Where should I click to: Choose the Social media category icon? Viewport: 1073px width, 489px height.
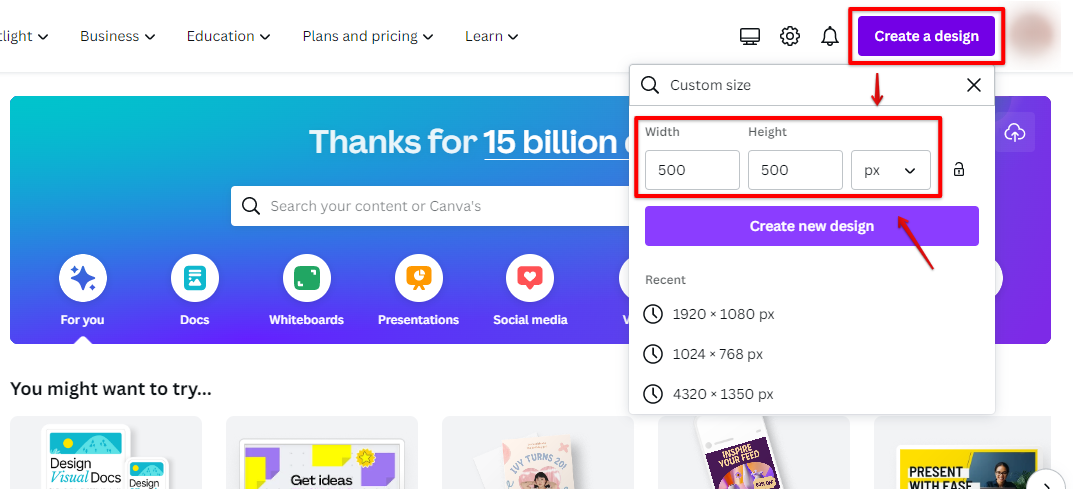[x=530, y=278]
